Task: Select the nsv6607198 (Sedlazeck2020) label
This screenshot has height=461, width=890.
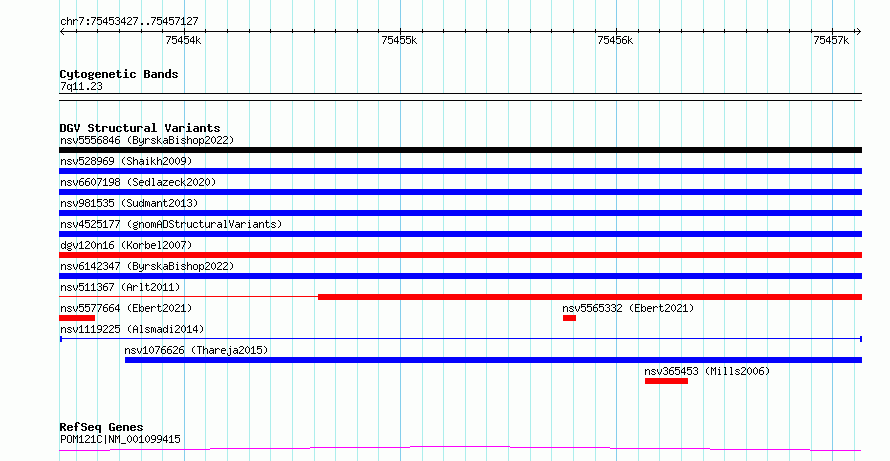Action: coord(138,182)
